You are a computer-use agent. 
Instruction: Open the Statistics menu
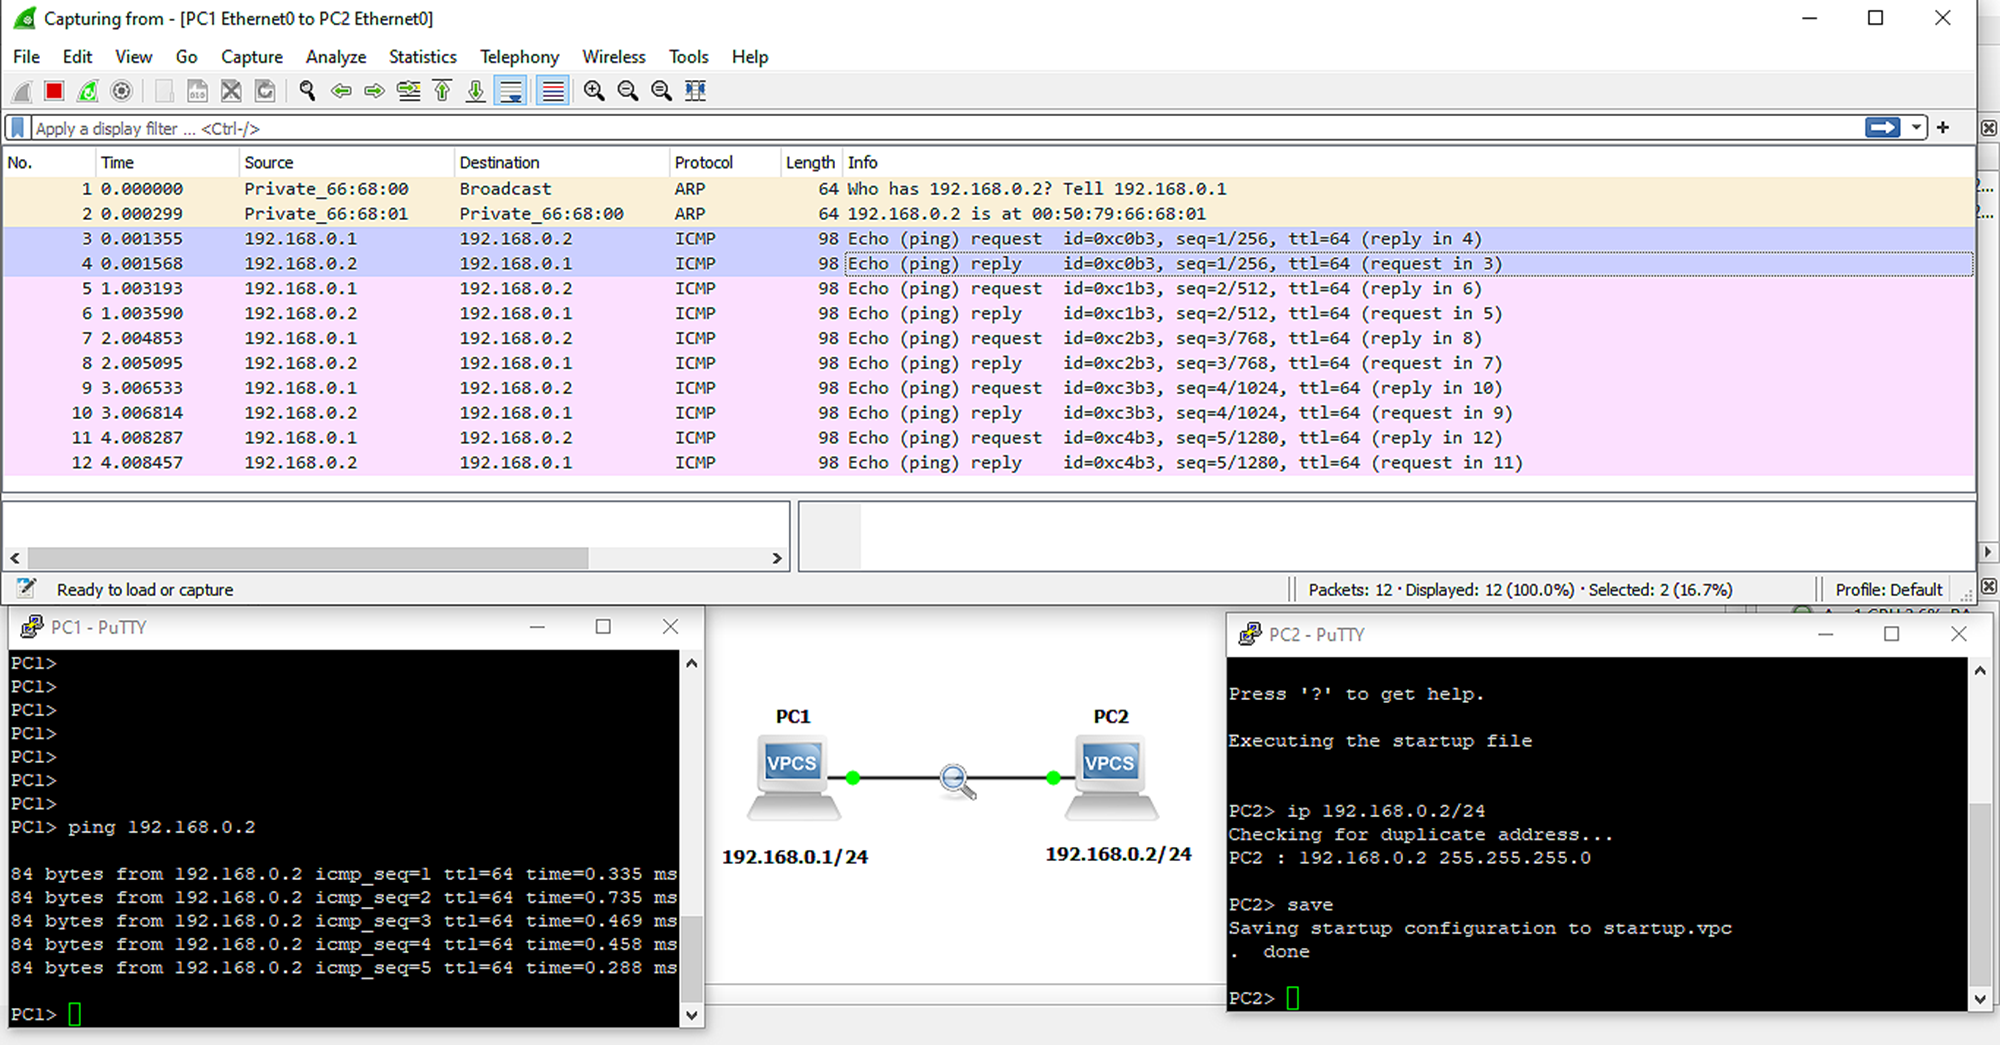point(422,57)
